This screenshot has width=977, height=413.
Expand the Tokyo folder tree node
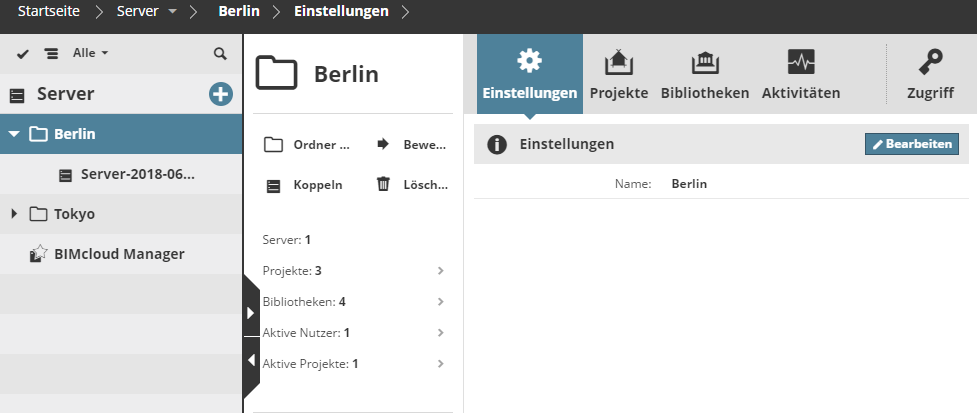[x=14, y=213]
